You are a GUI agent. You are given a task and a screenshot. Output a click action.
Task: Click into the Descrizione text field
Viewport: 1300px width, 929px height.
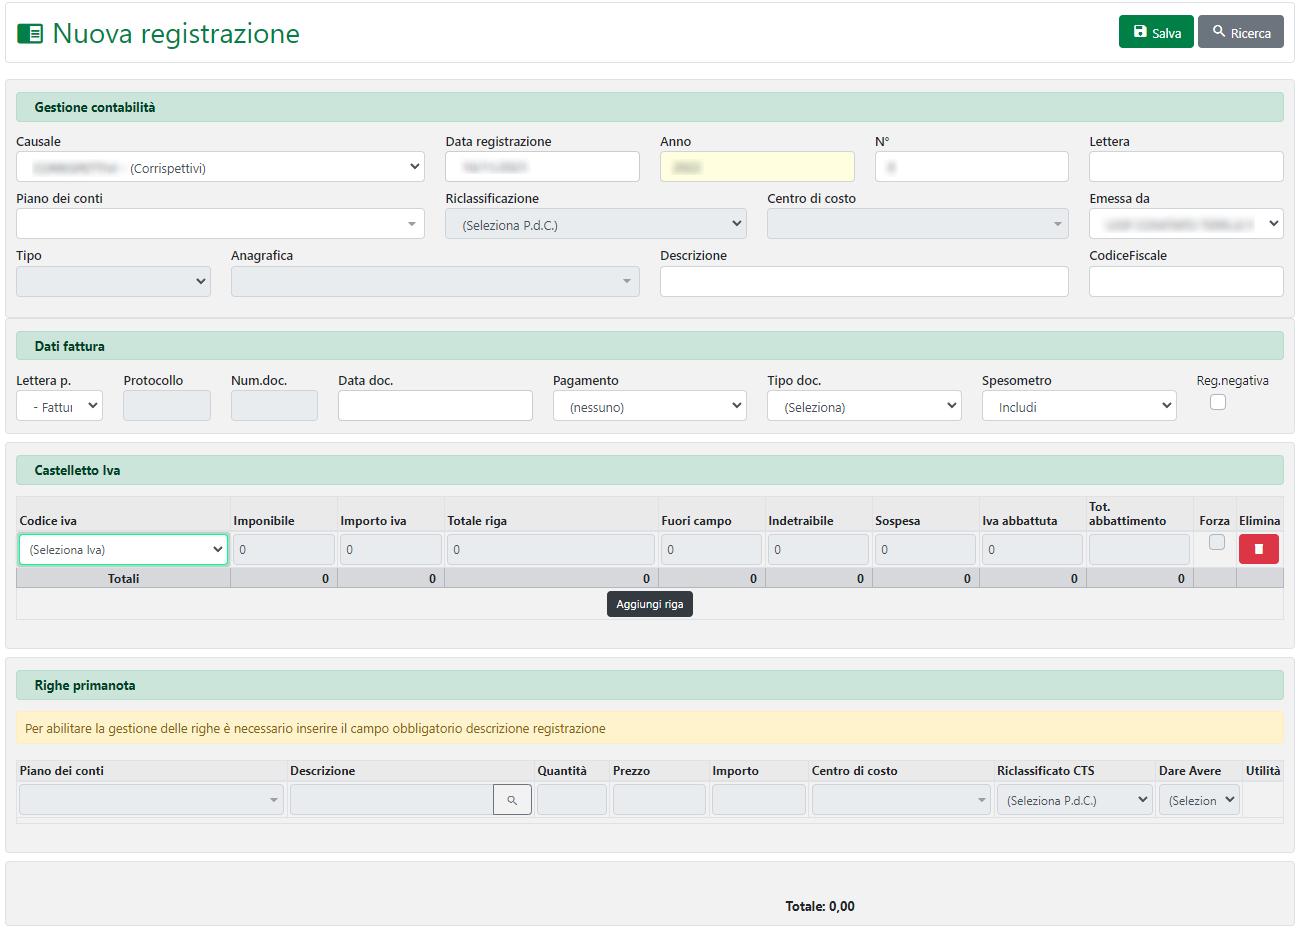coord(863,282)
